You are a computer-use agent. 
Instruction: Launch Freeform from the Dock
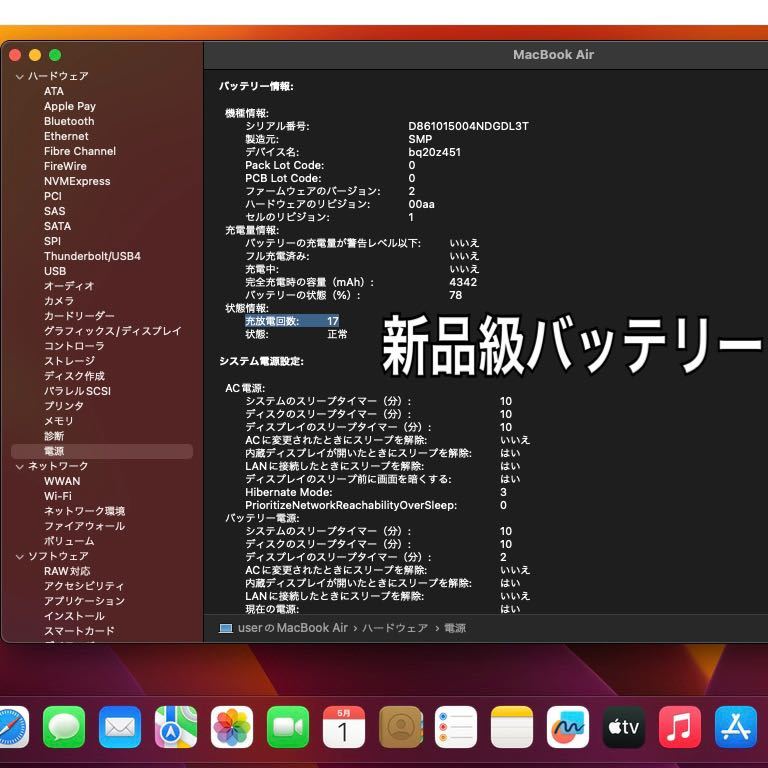pyautogui.click(x=568, y=727)
